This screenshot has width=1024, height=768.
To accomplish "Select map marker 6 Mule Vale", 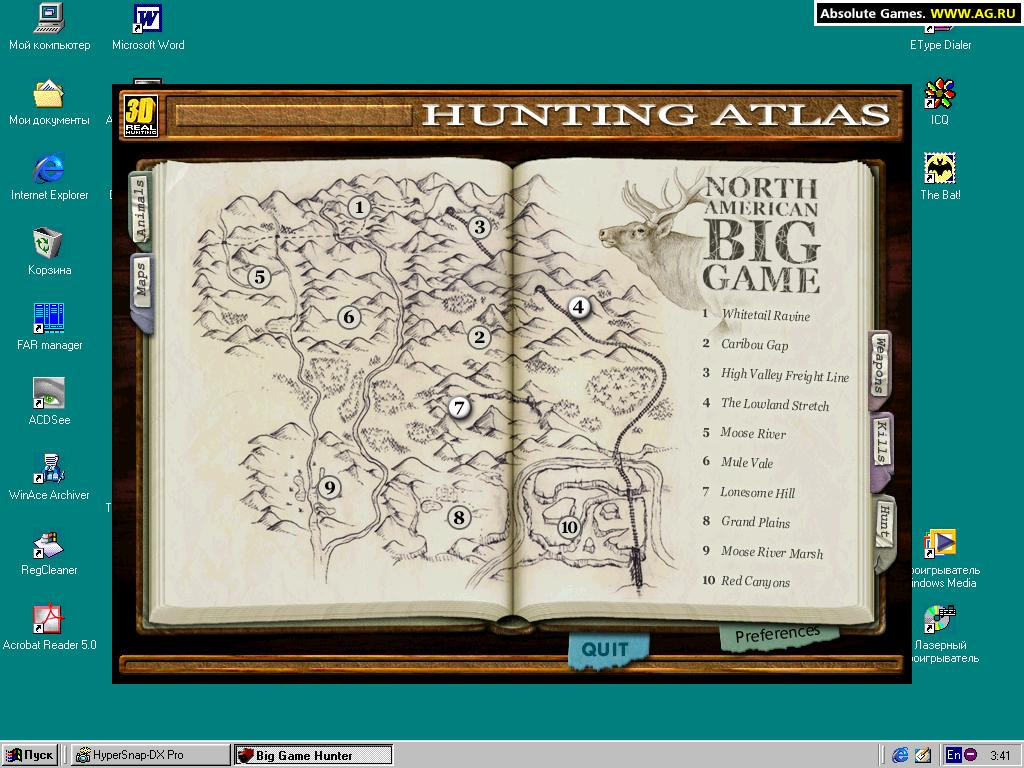I will (349, 317).
